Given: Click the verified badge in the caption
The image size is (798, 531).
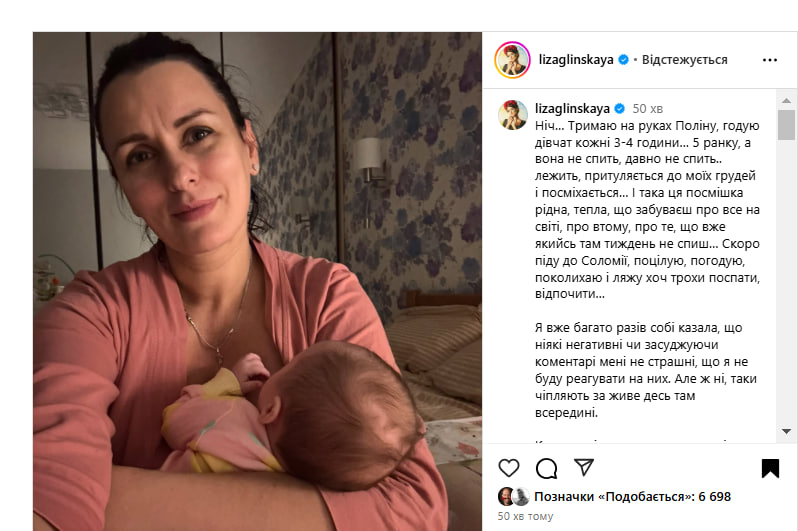Looking at the screenshot, I should (x=619, y=108).
